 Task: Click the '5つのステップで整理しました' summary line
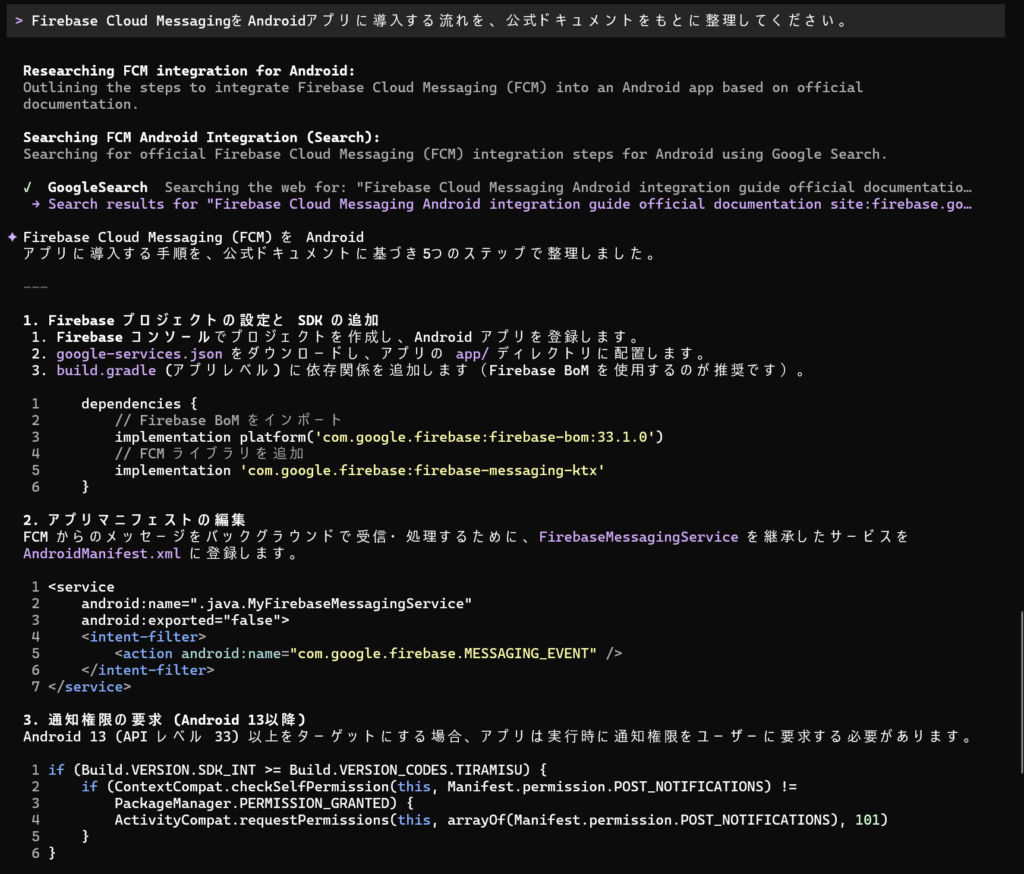coord(340,253)
